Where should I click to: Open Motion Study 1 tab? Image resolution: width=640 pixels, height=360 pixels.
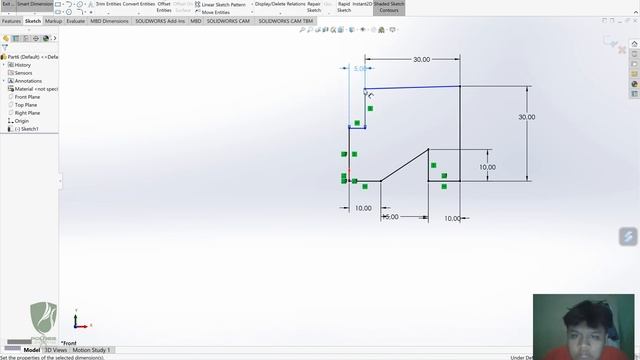[91, 350]
